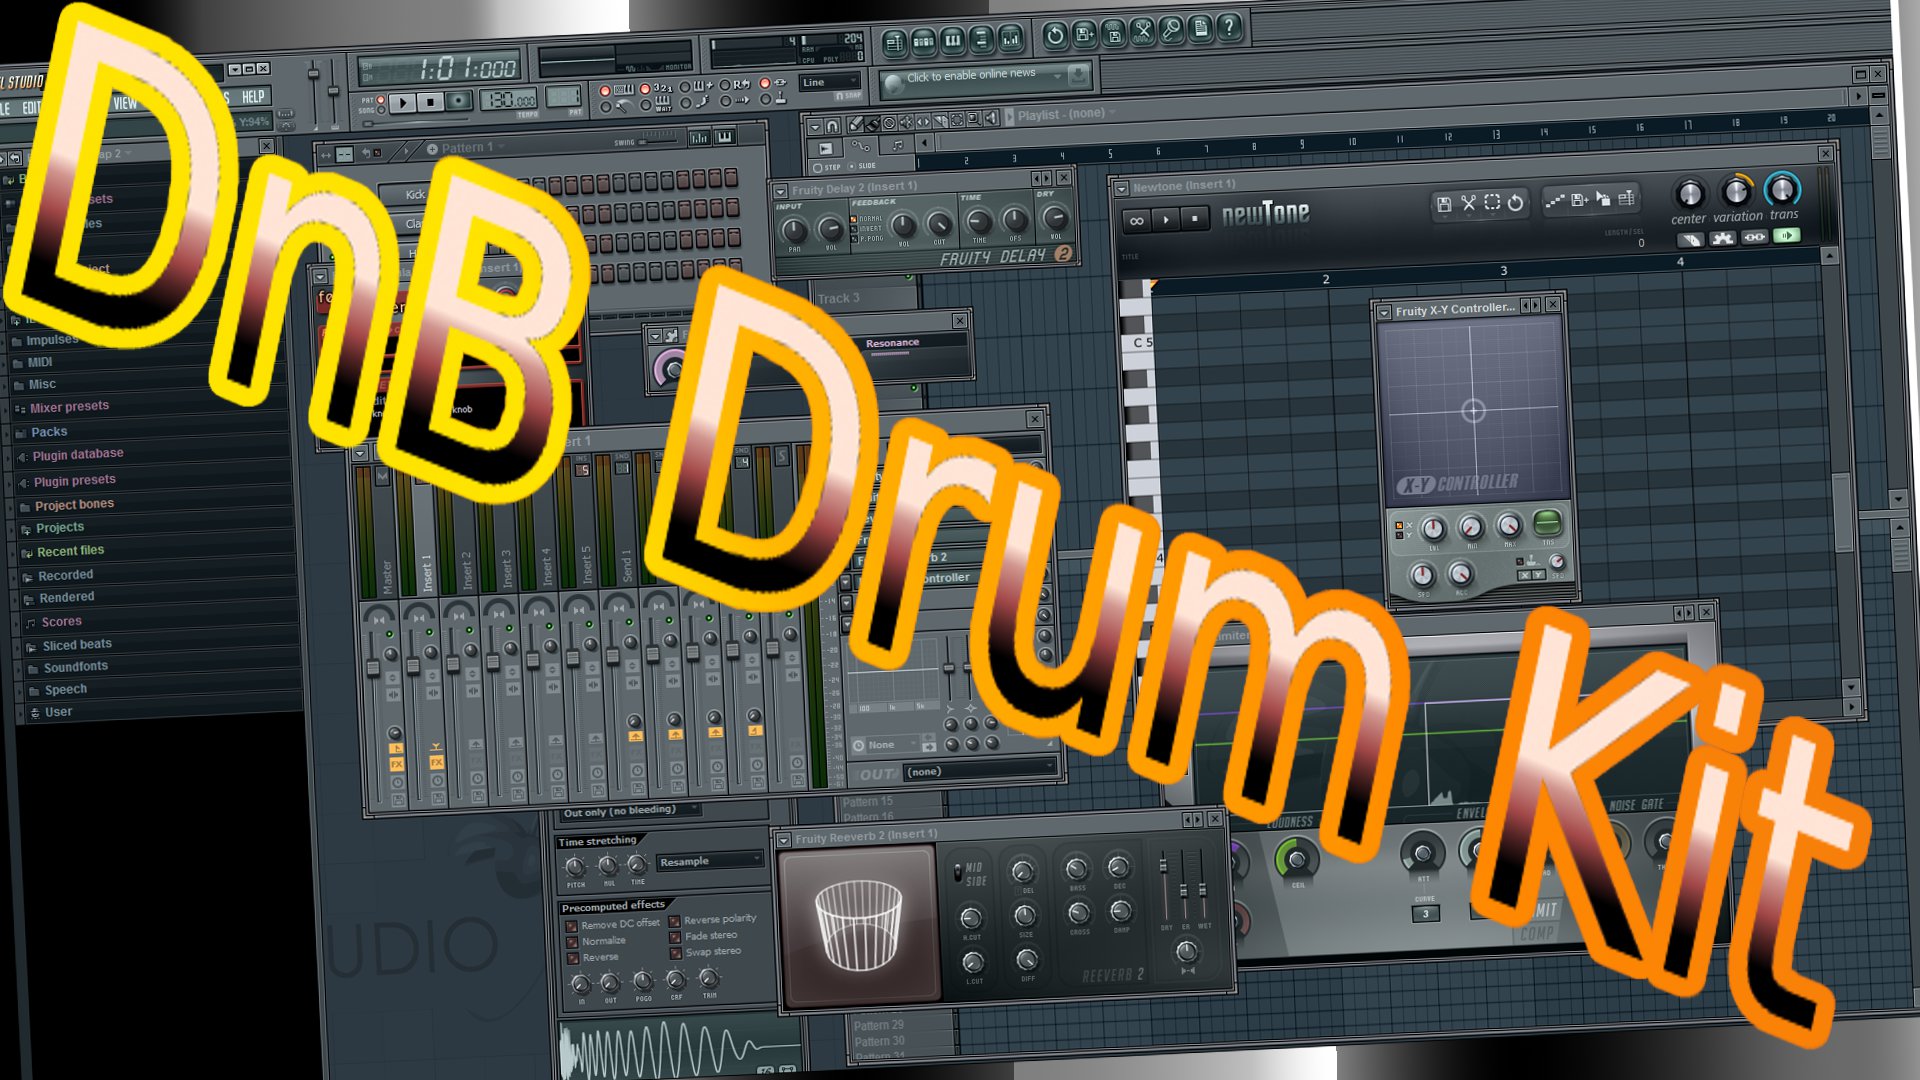Enable Reverse polarity checkbox
Viewport: 1920px width, 1080px height.
point(675,921)
